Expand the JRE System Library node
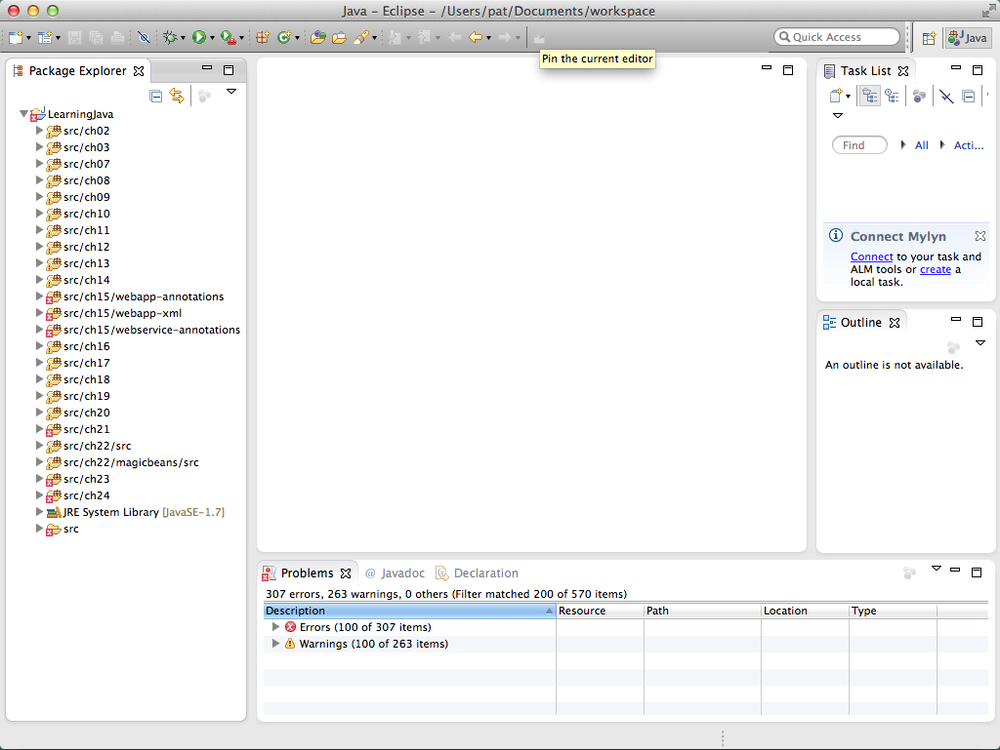Viewport: 1000px width, 750px height. [x=39, y=511]
